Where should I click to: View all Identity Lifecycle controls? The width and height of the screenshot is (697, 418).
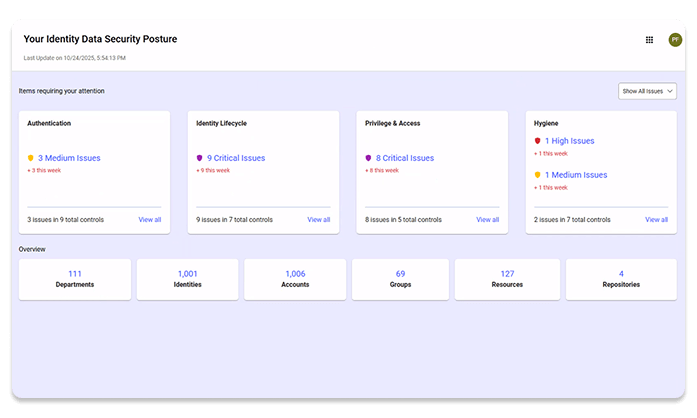[318, 219]
